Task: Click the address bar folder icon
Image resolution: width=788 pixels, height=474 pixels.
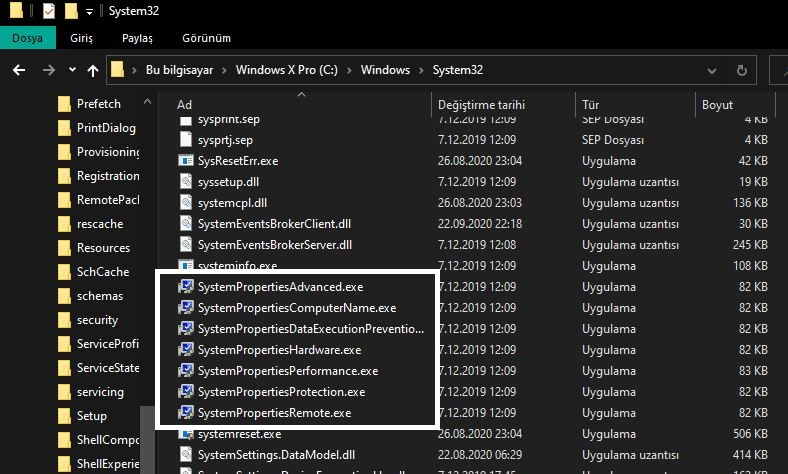Action: point(118,69)
